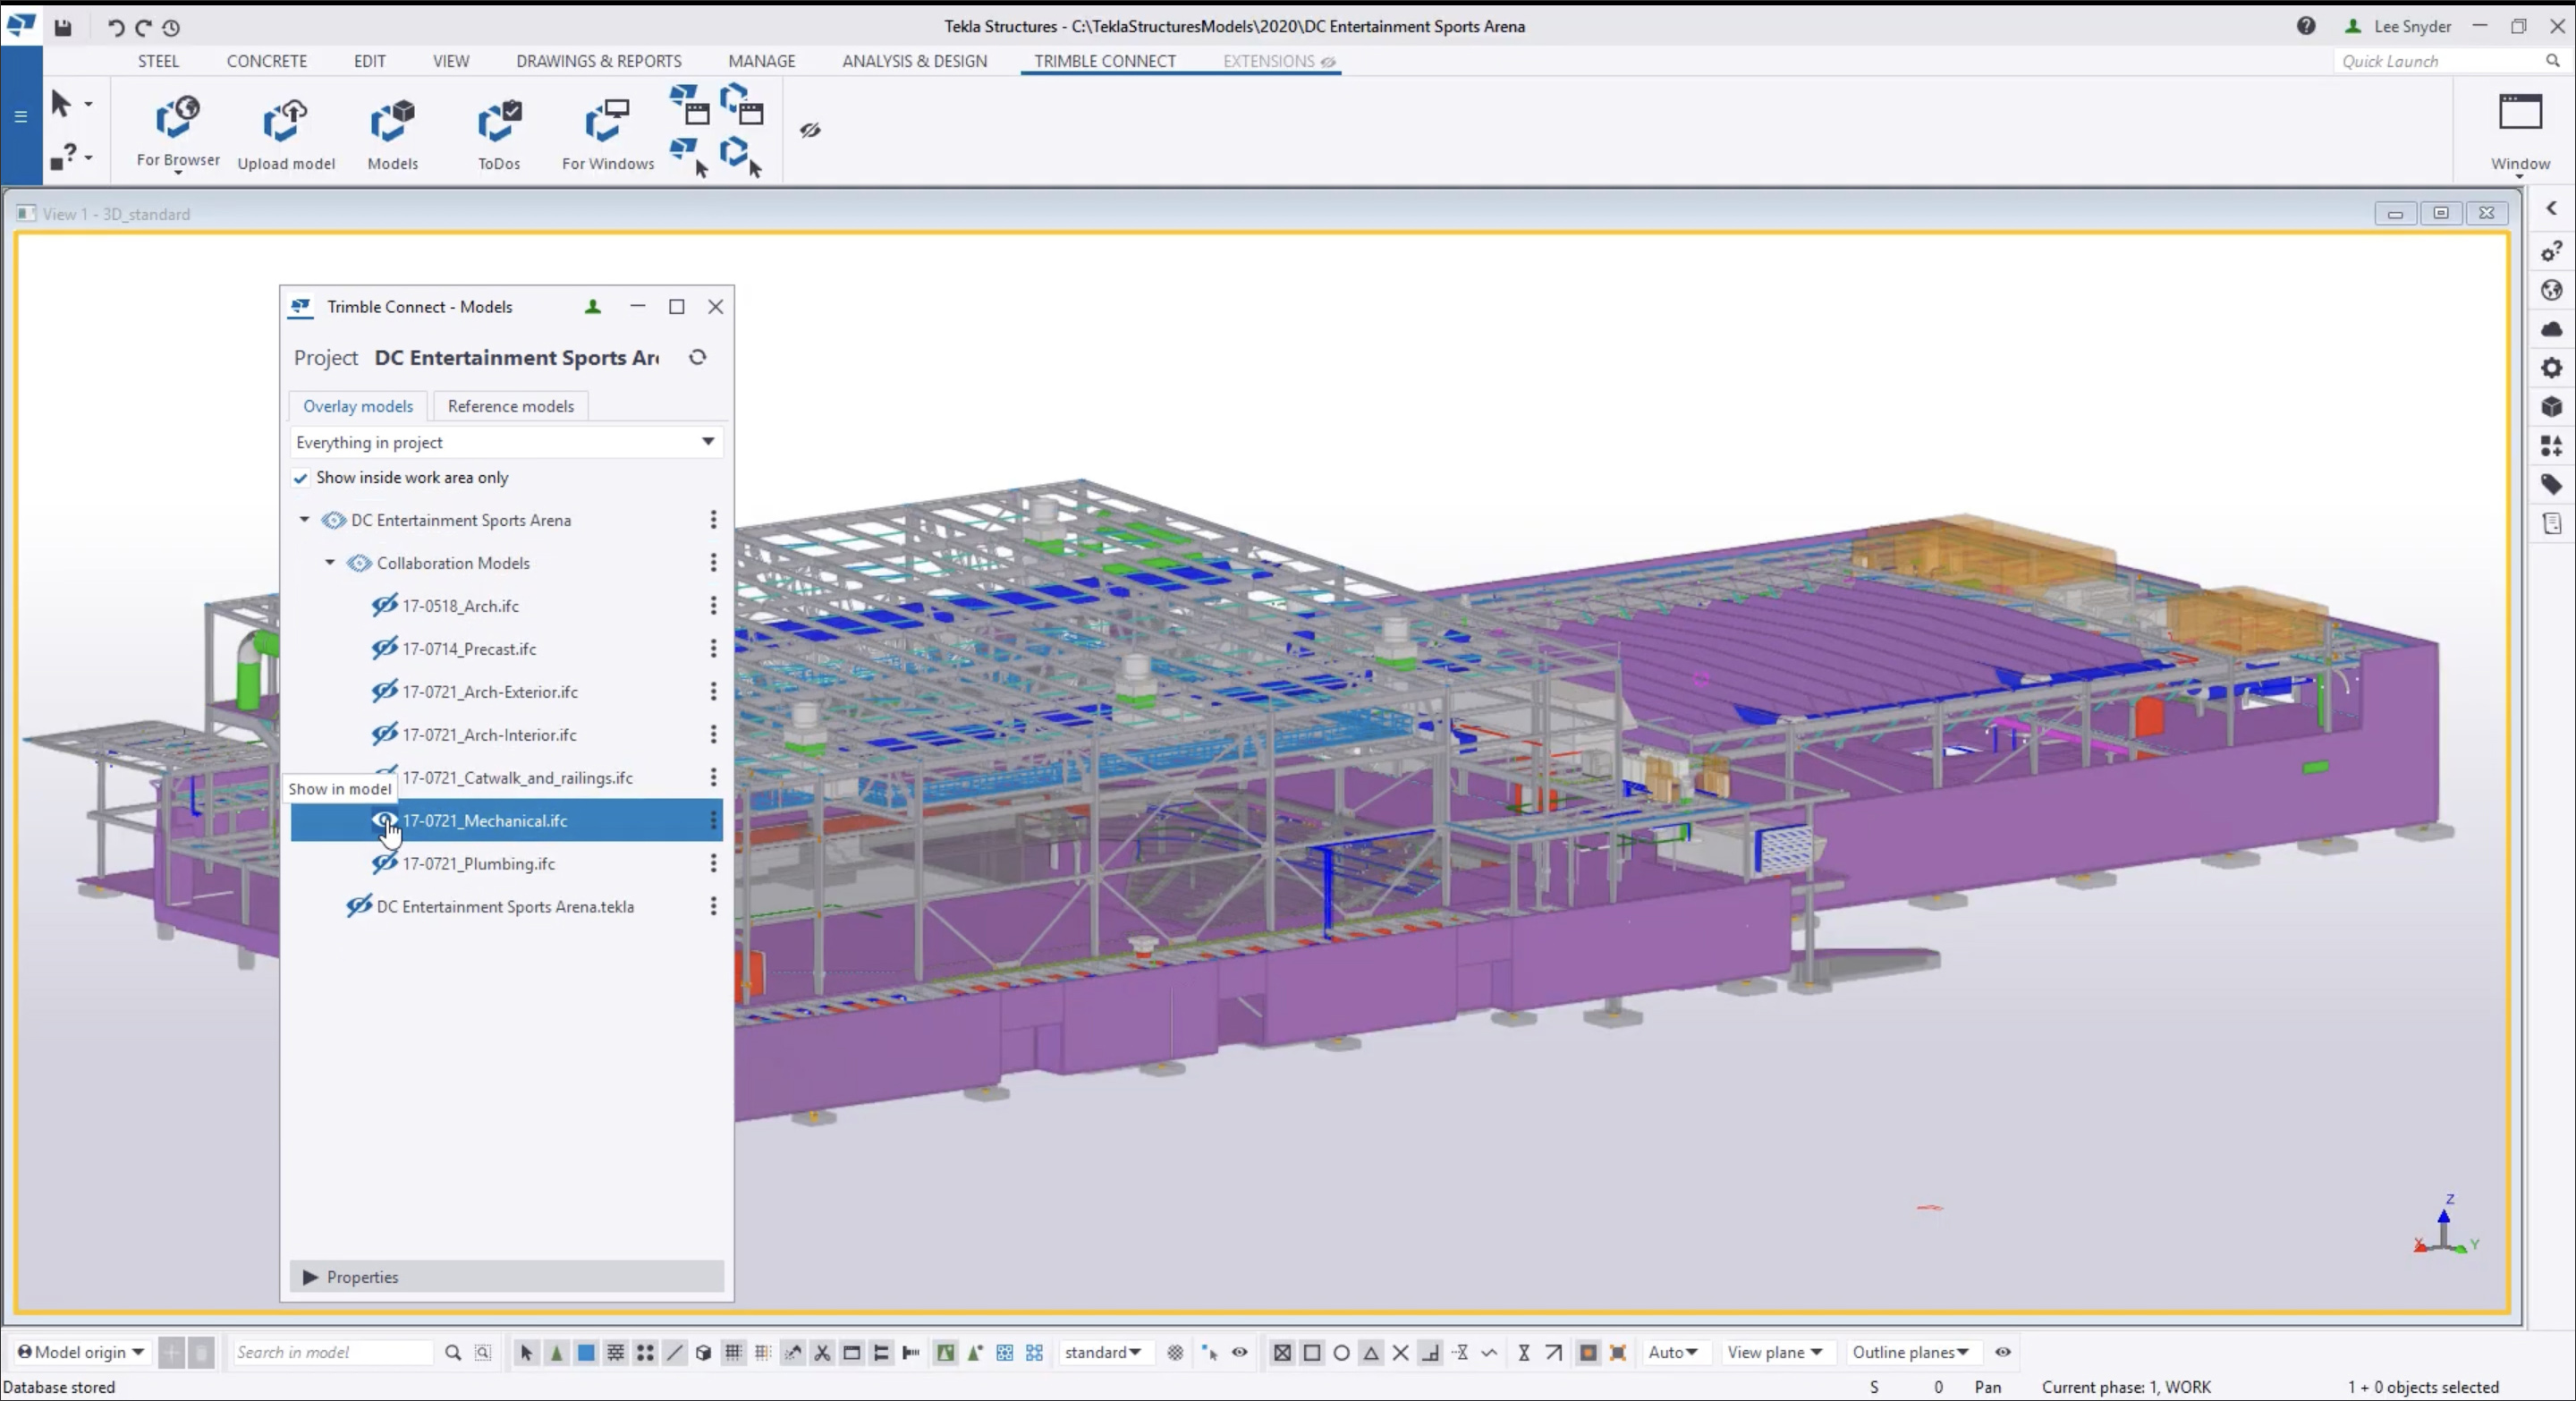Screen dimensions: 2576x1401
Task: Open the tag icon in the side pane
Action: (x=2552, y=485)
